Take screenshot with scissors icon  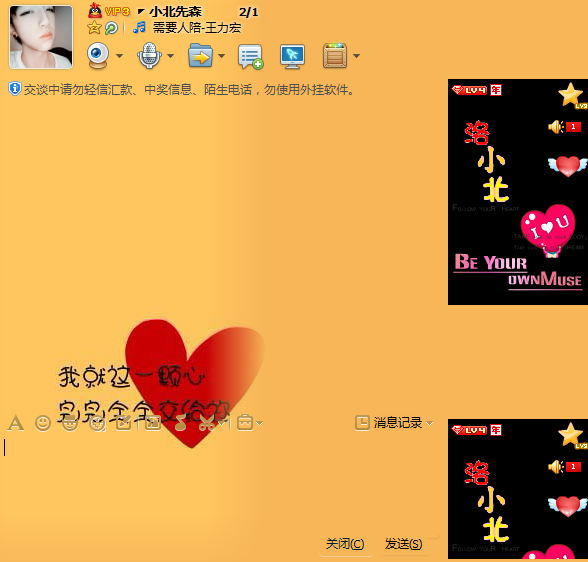pos(207,423)
